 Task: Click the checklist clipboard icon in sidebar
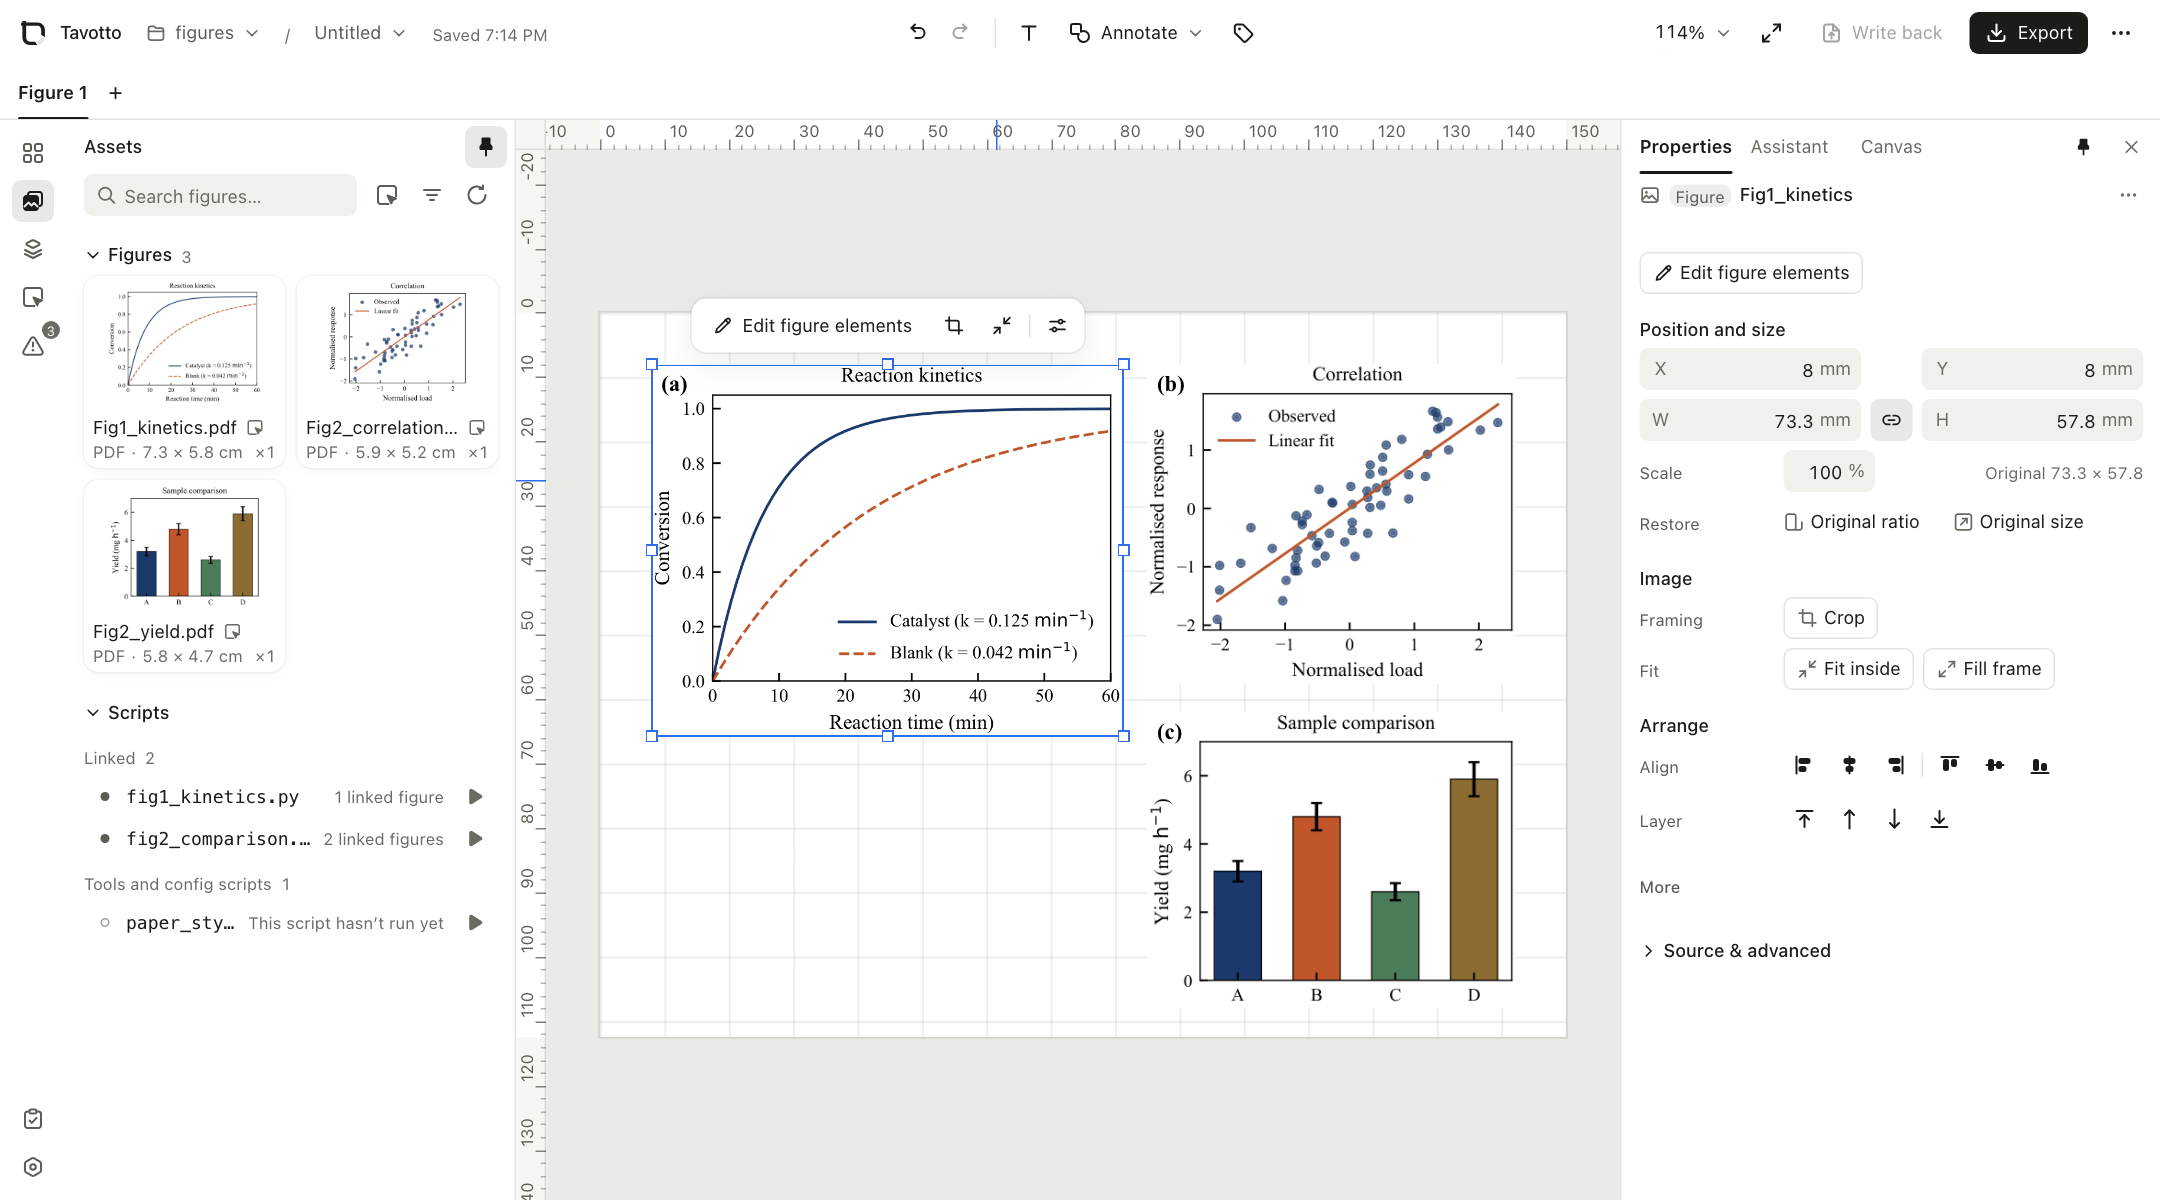(x=33, y=1119)
